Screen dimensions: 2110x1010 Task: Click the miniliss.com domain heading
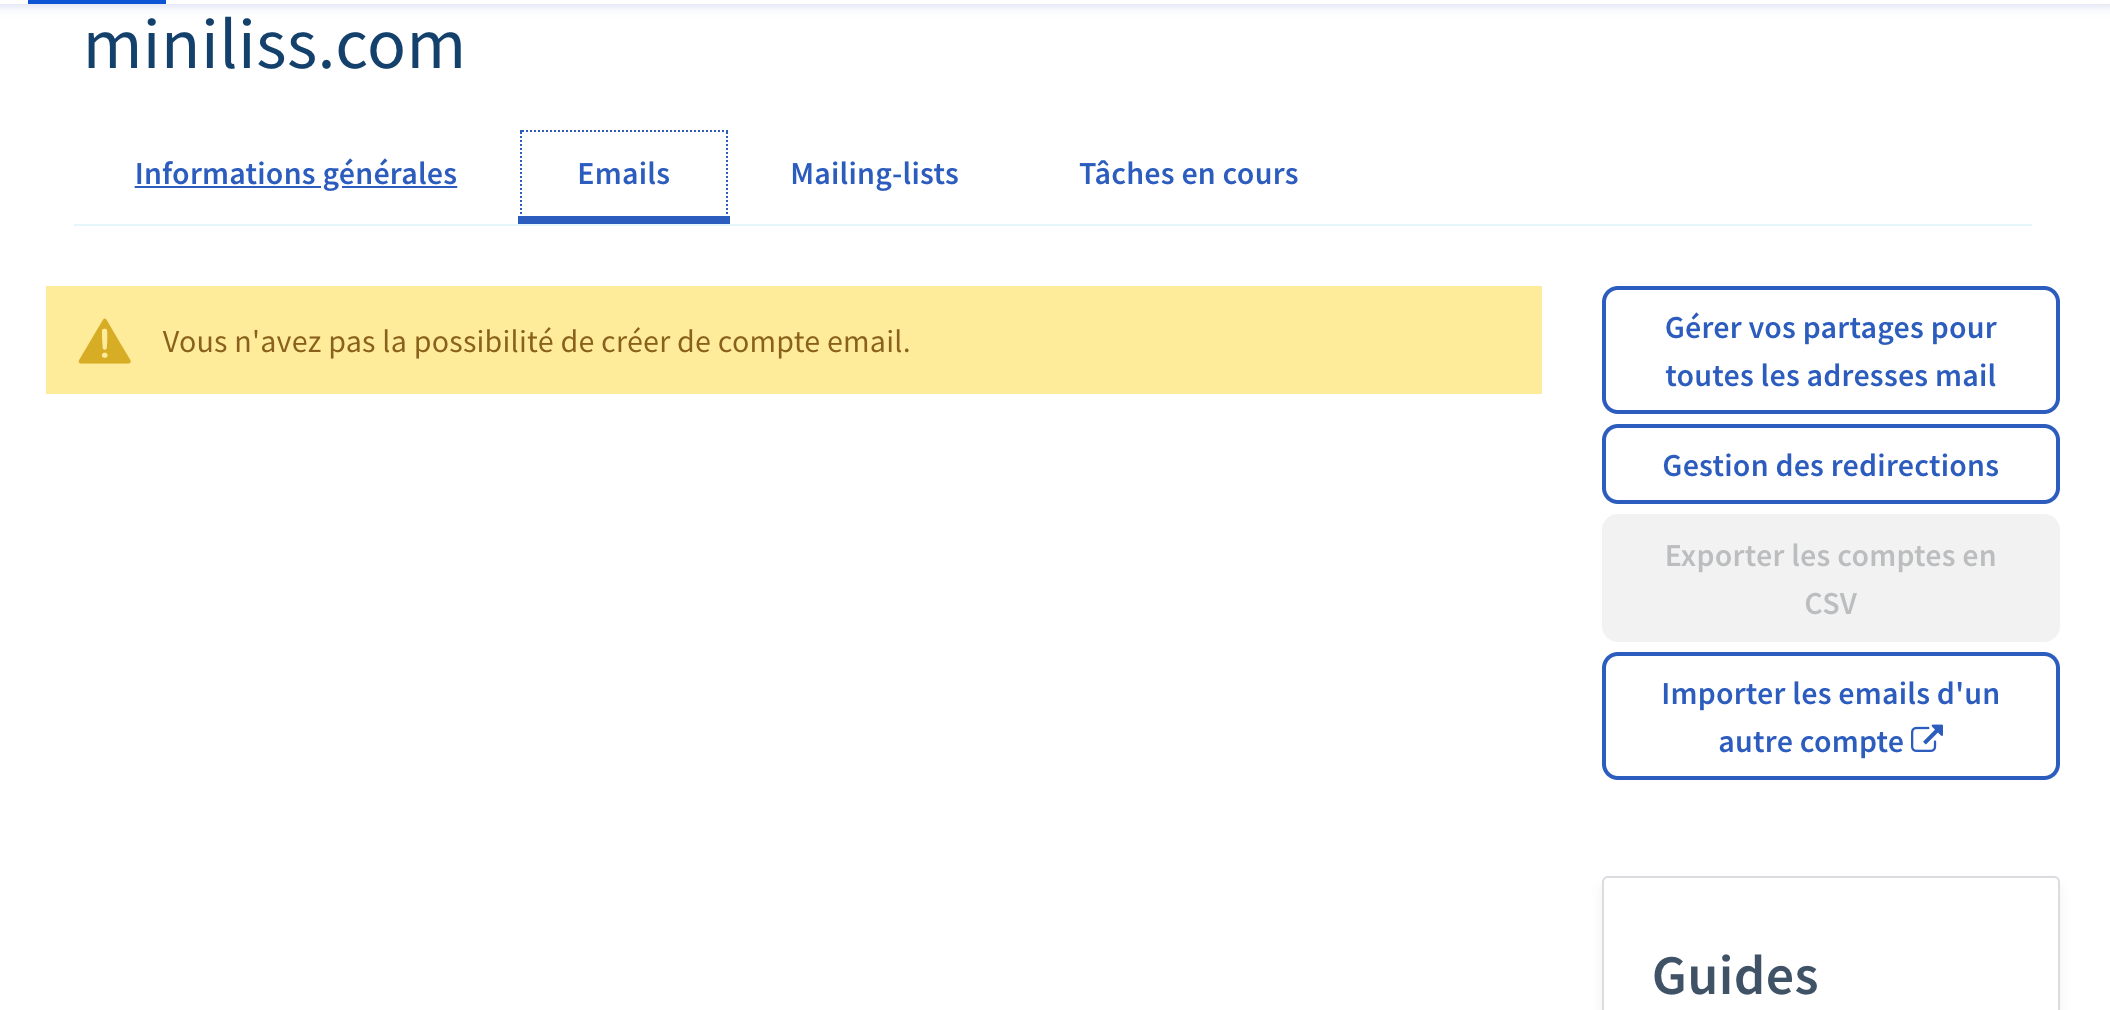[x=274, y=46]
